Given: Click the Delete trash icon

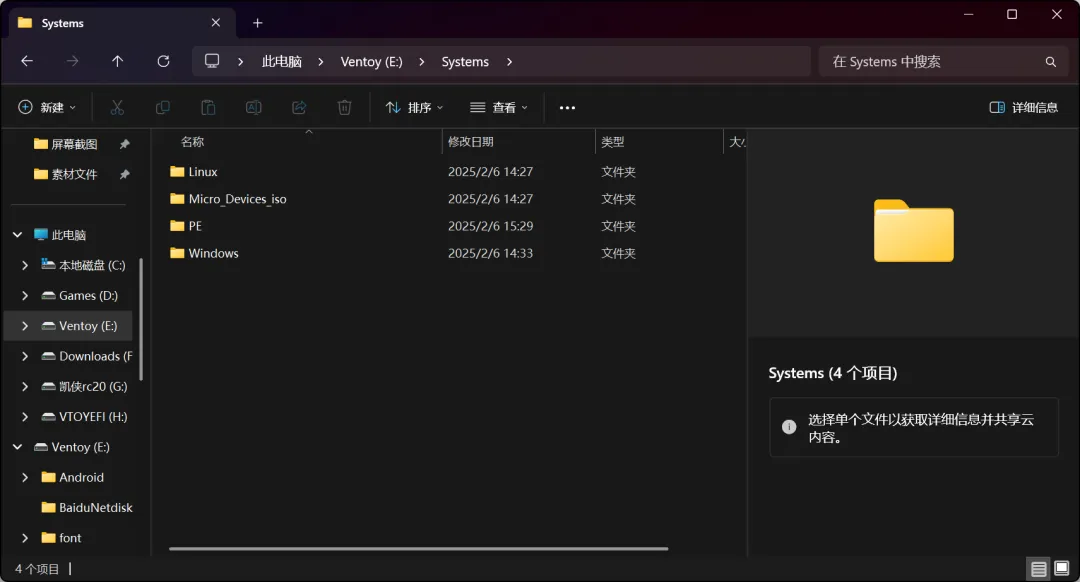Looking at the screenshot, I should click(344, 107).
